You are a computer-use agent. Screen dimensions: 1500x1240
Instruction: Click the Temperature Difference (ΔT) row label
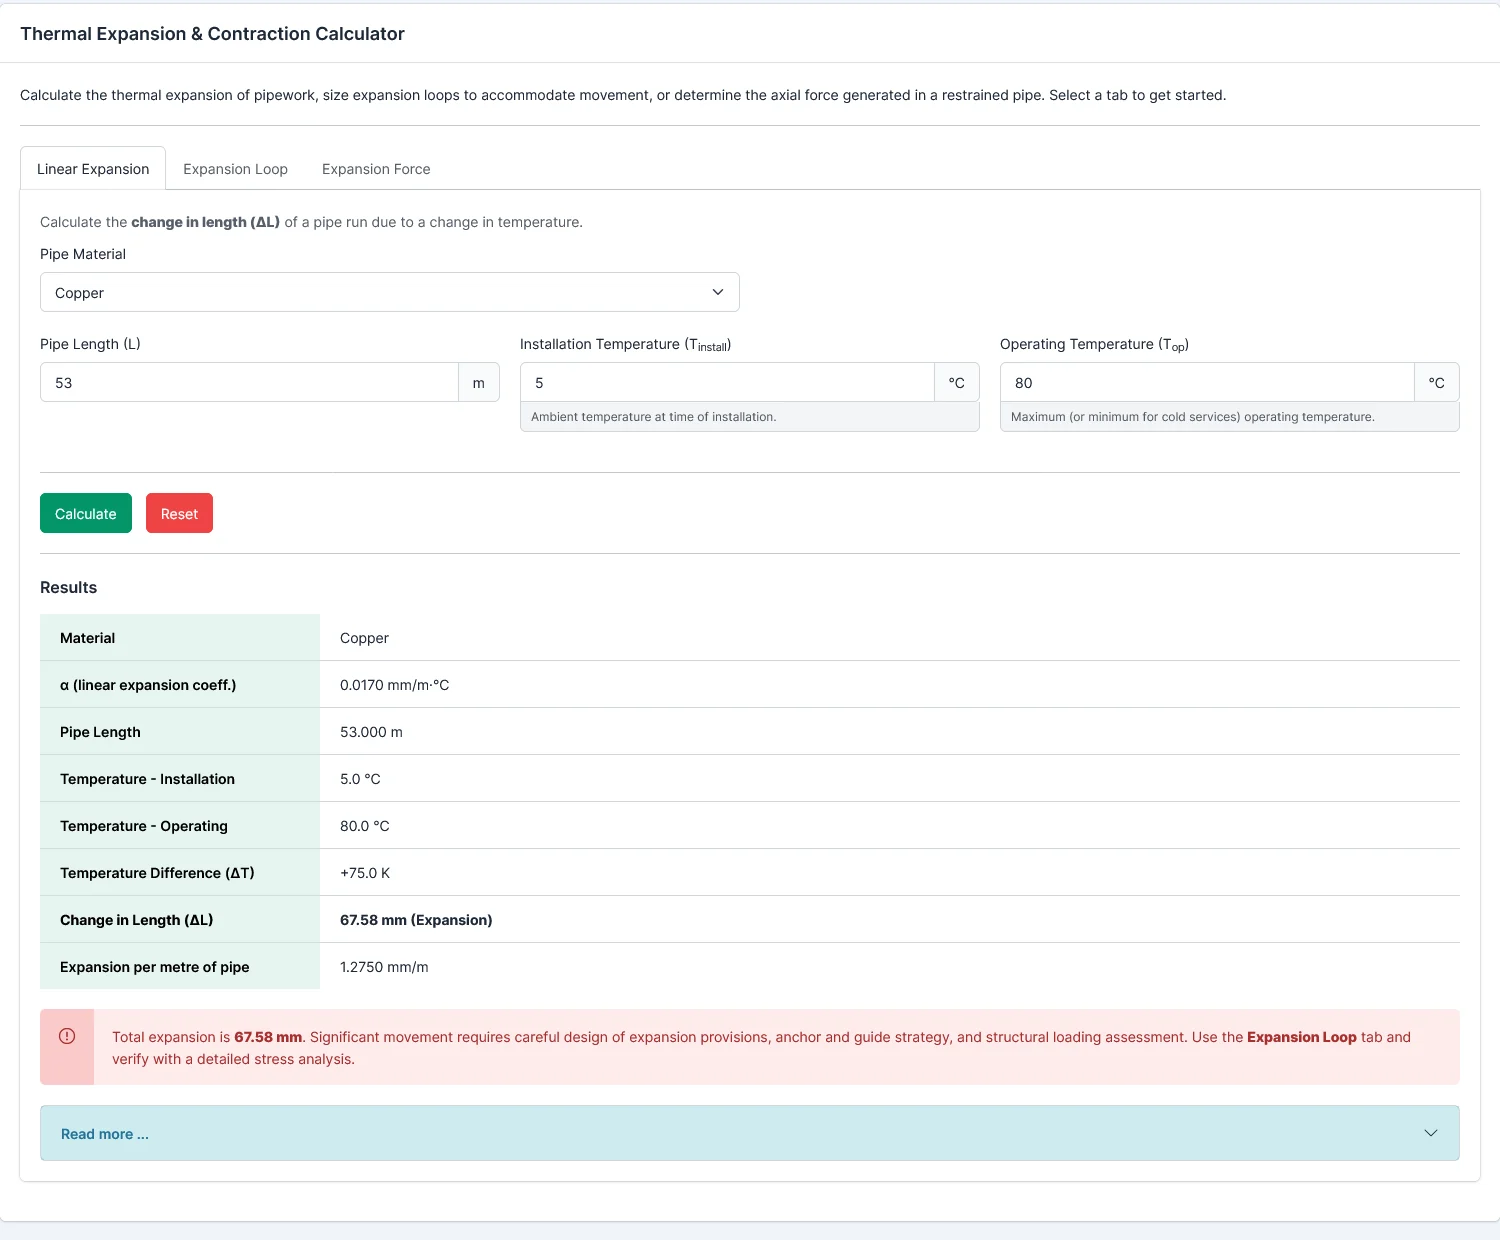[x=157, y=873]
